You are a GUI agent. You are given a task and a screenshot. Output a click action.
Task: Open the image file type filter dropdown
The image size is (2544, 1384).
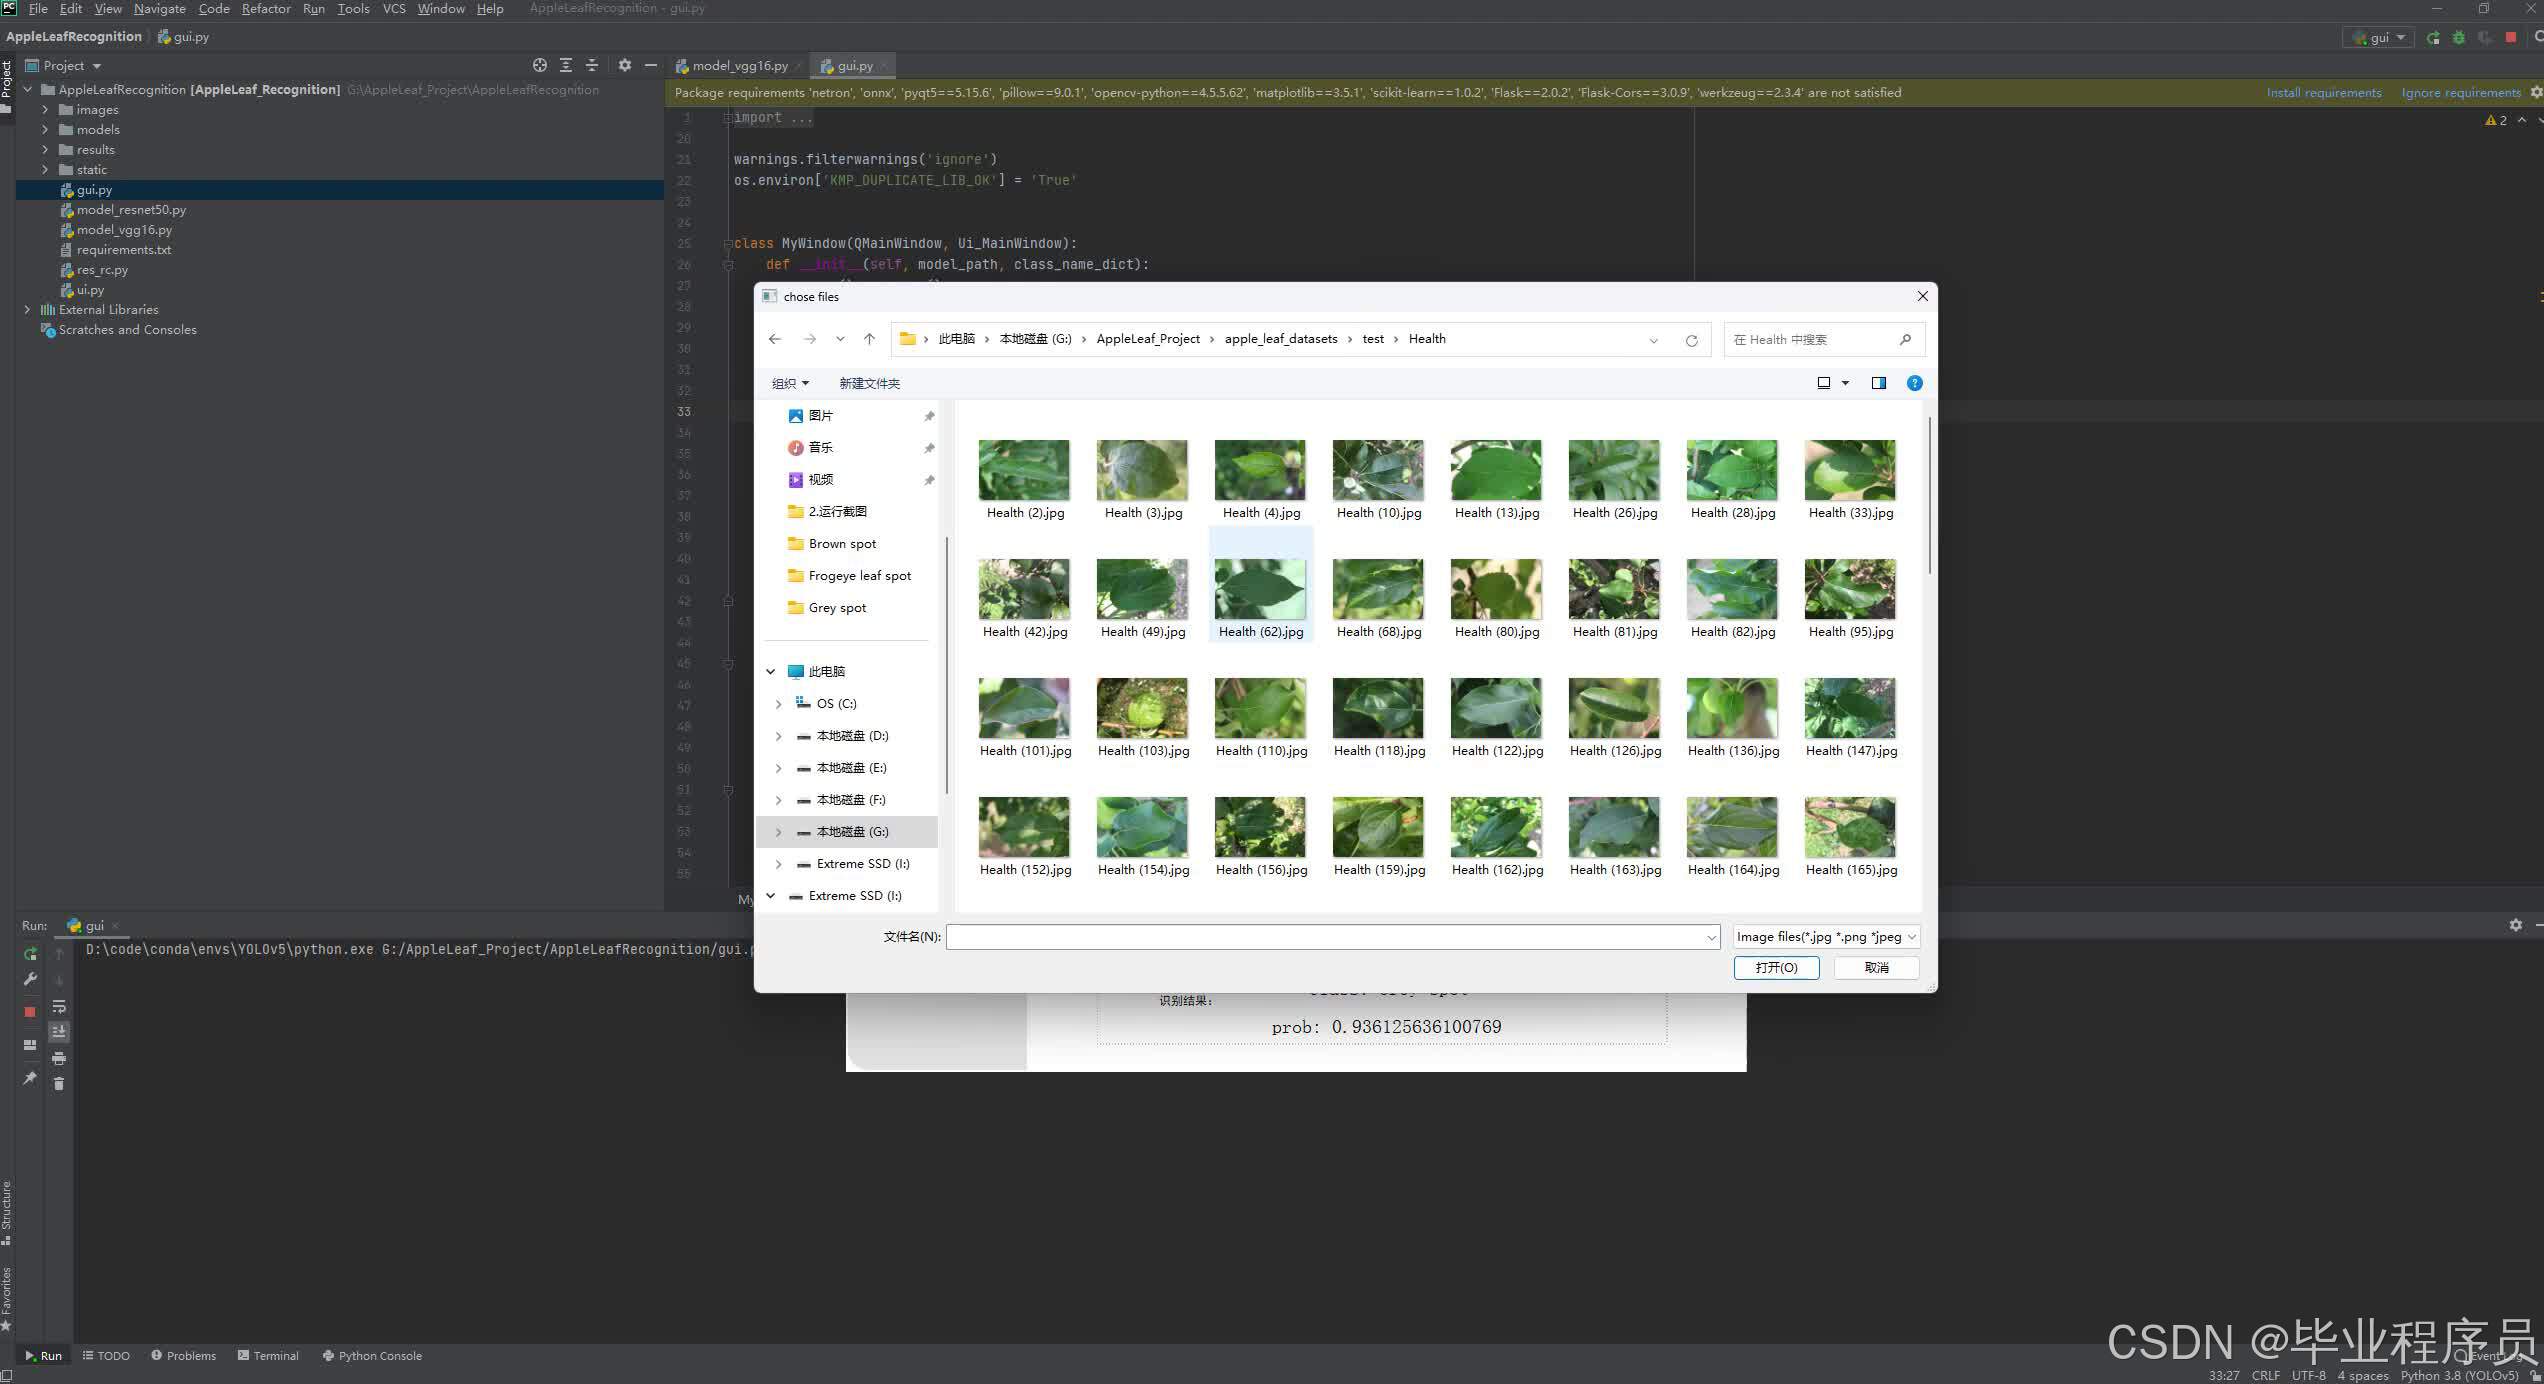pyautogui.click(x=1825, y=937)
